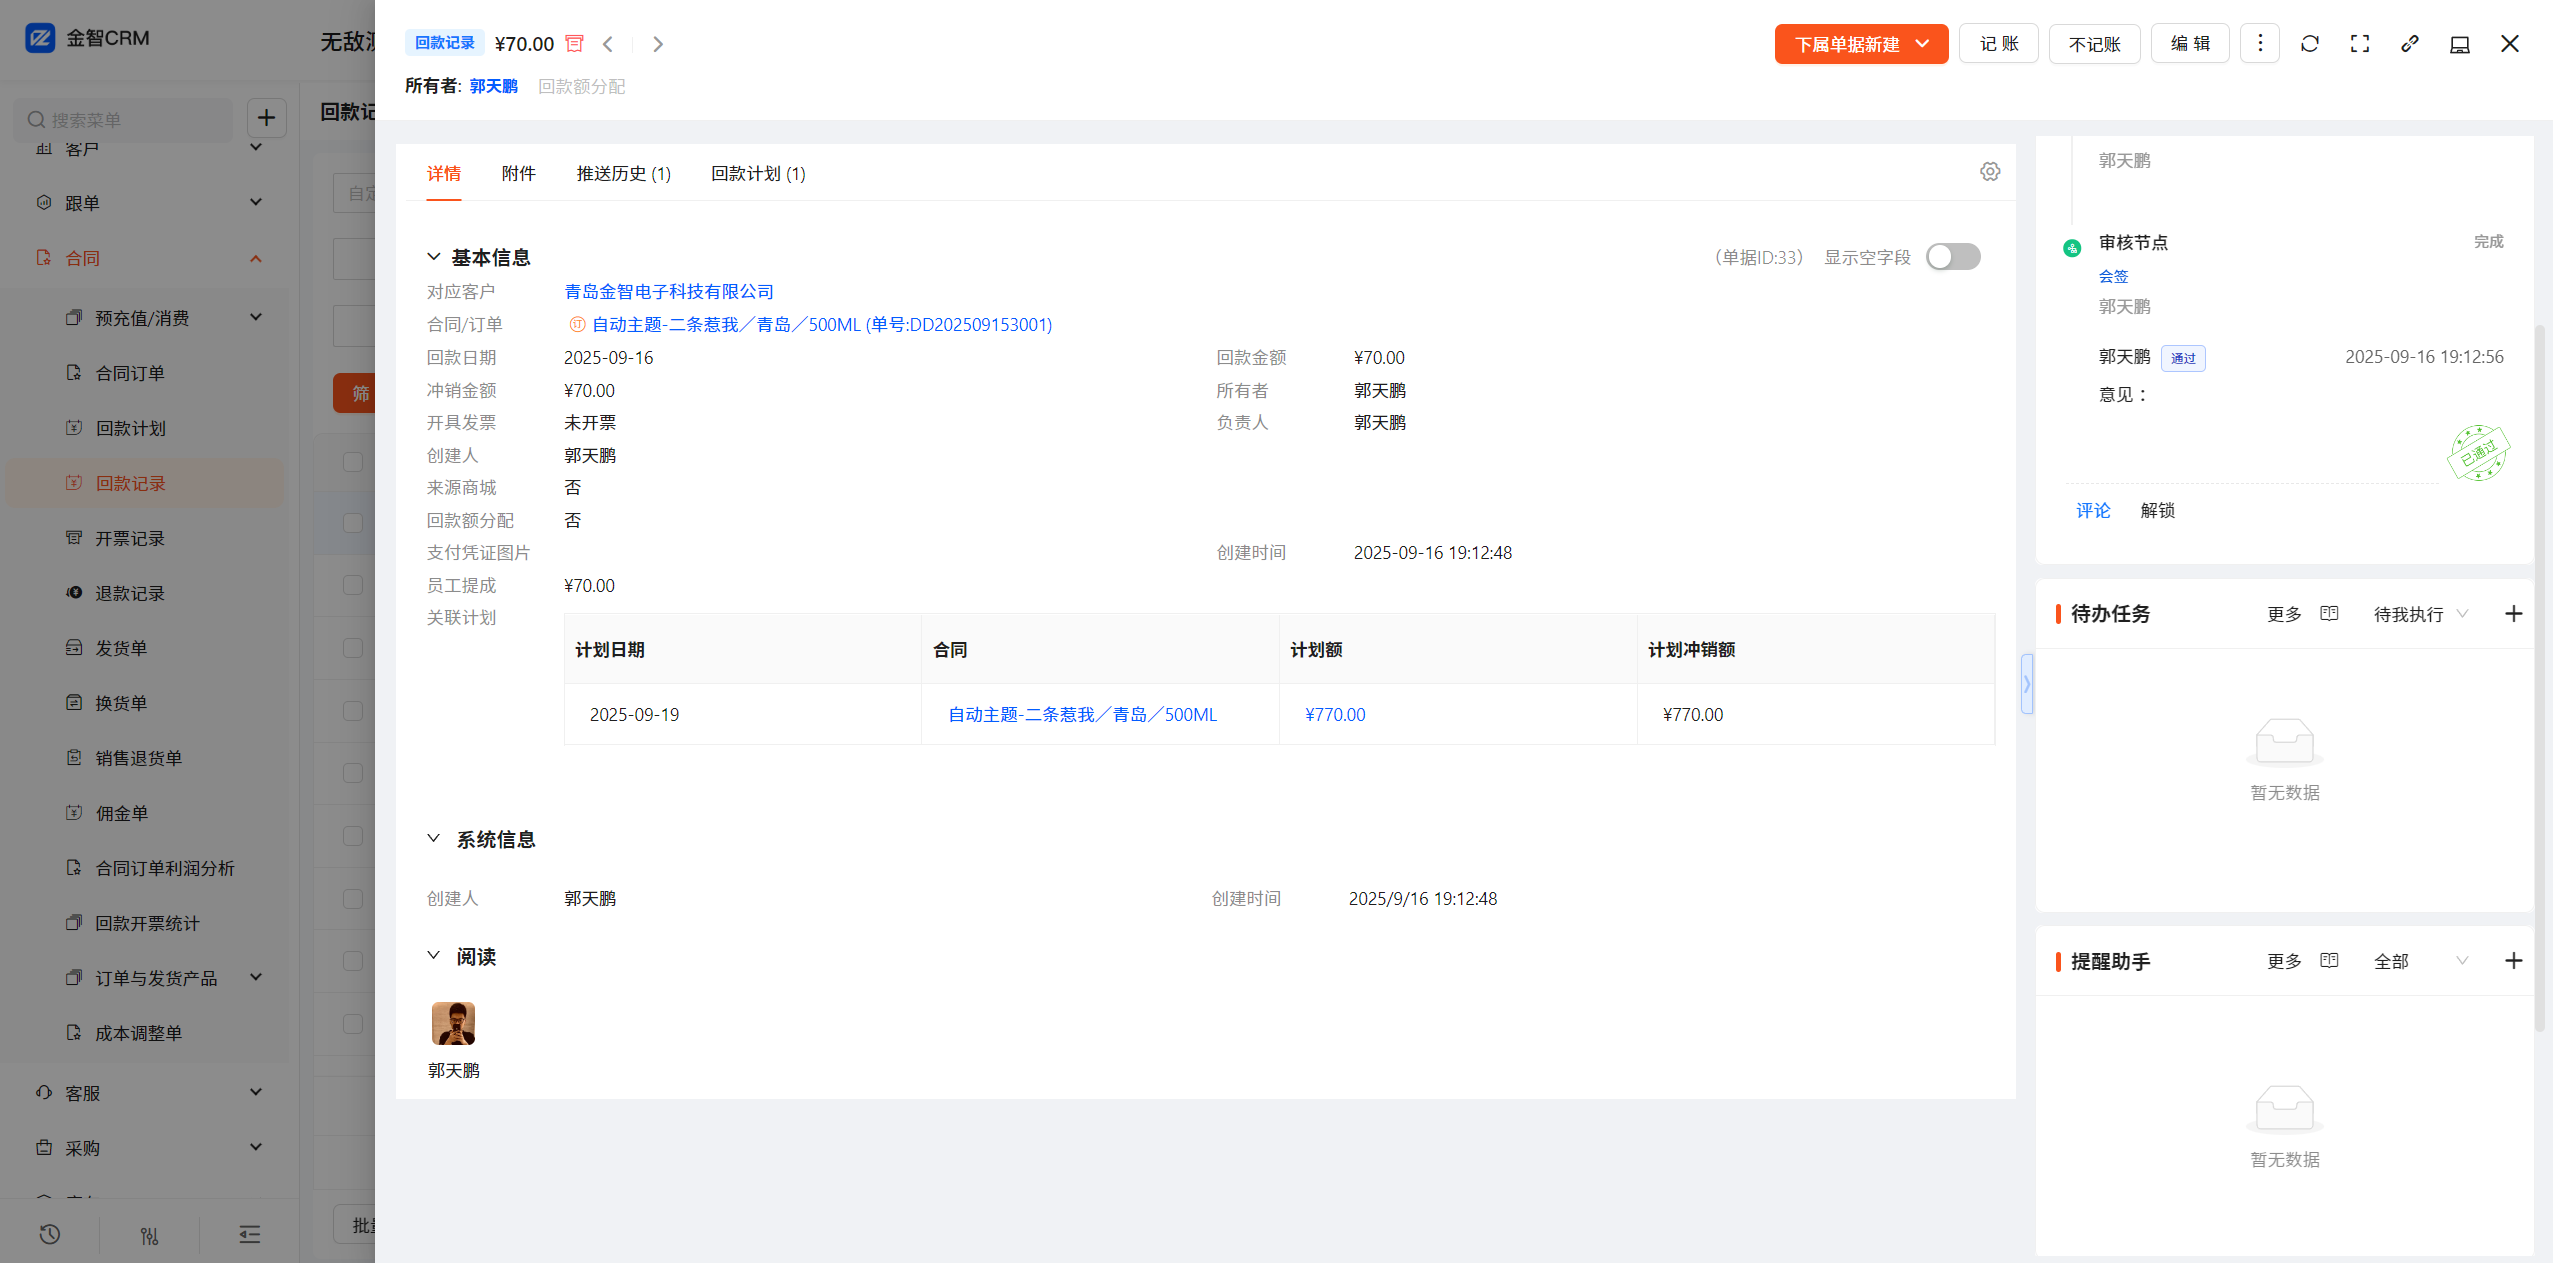Click the copy link icon

click(x=2409, y=44)
